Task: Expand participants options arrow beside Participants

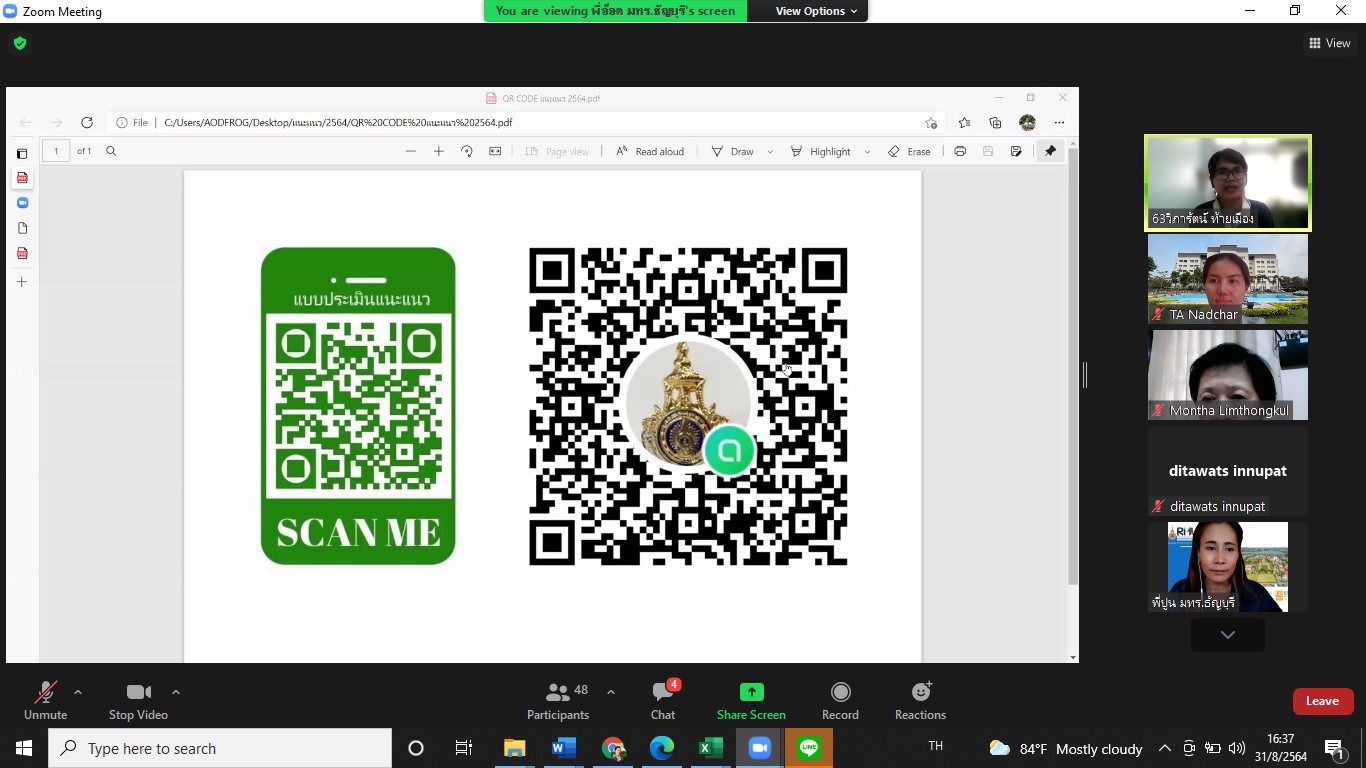Action: point(611,692)
